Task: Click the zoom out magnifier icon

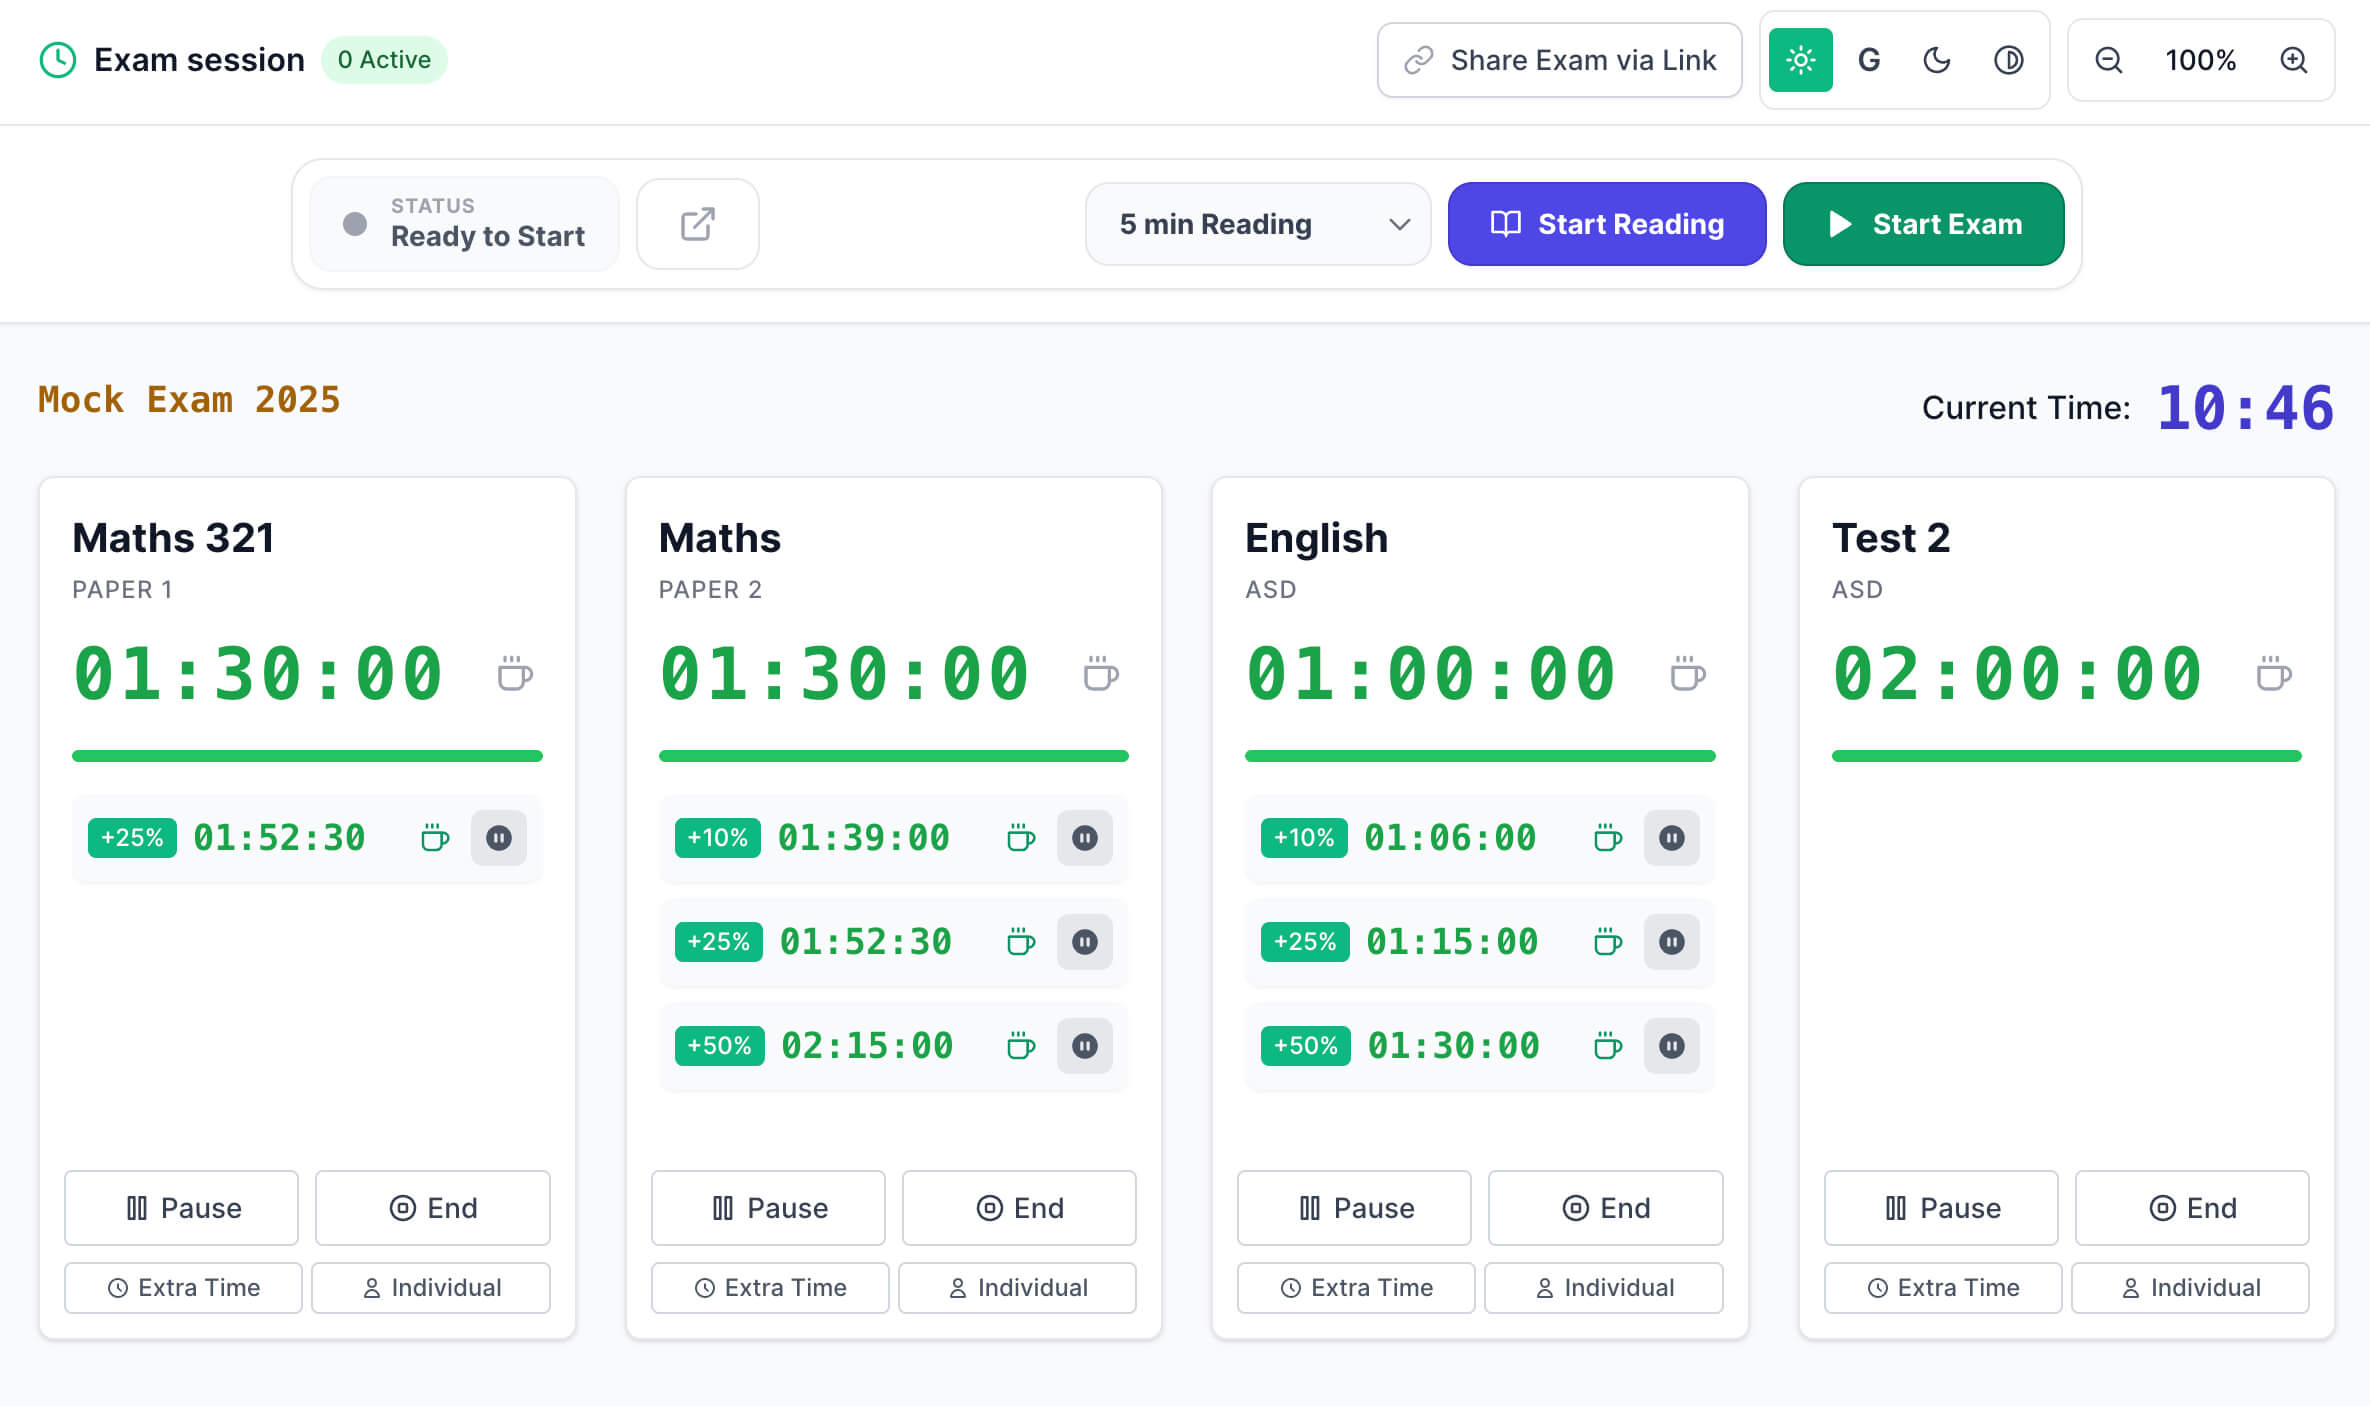Action: click(2107, 60)
